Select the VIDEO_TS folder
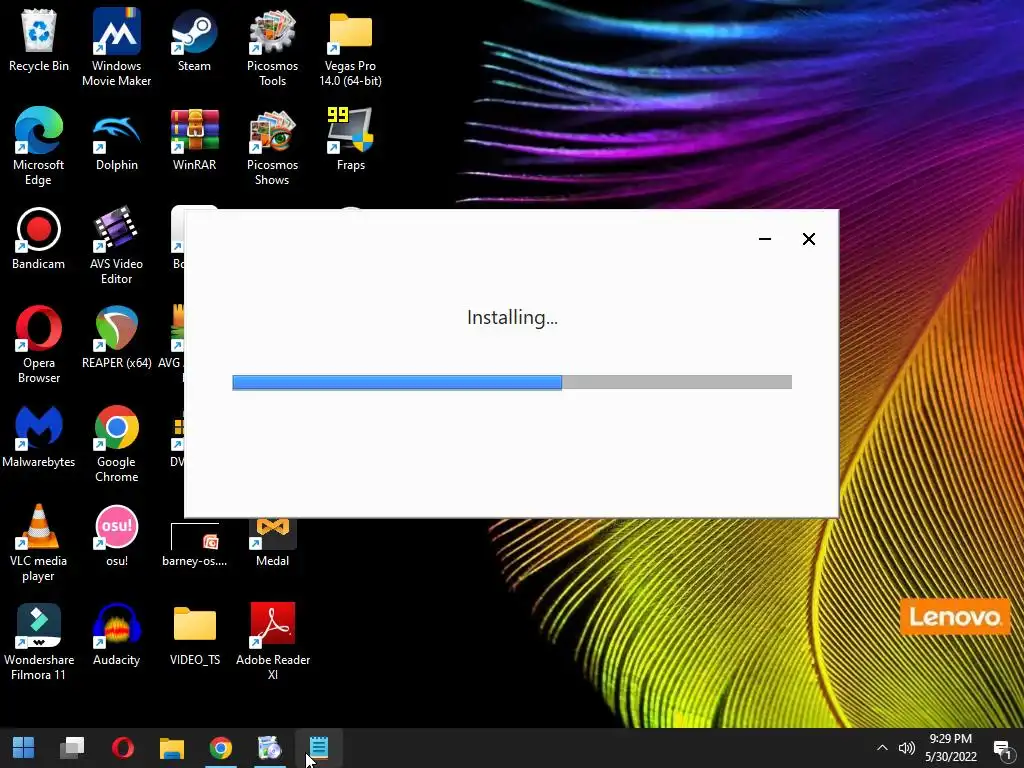The width and height of the screenshot is (1024, 768). pyautogui.click(x=194, y=635)
